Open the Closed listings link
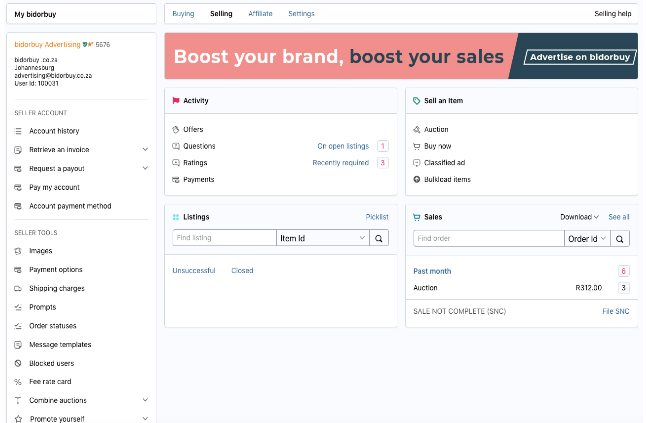Viewport: 646px width, 423px height. point(242,271)
